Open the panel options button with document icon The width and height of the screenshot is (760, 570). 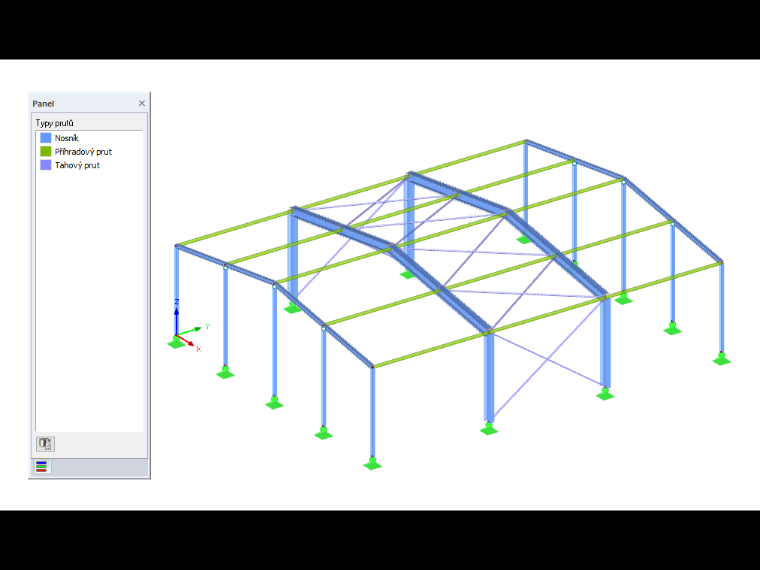[45, 443]
